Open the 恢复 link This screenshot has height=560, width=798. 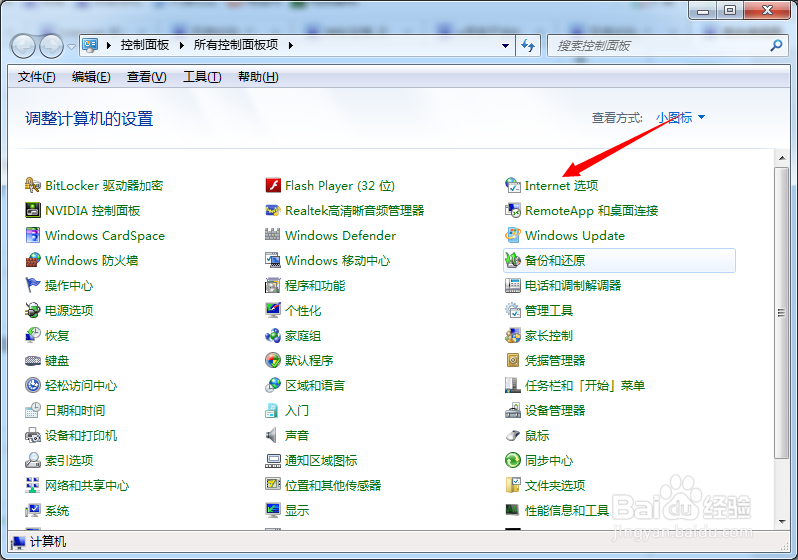coord(57,335)
